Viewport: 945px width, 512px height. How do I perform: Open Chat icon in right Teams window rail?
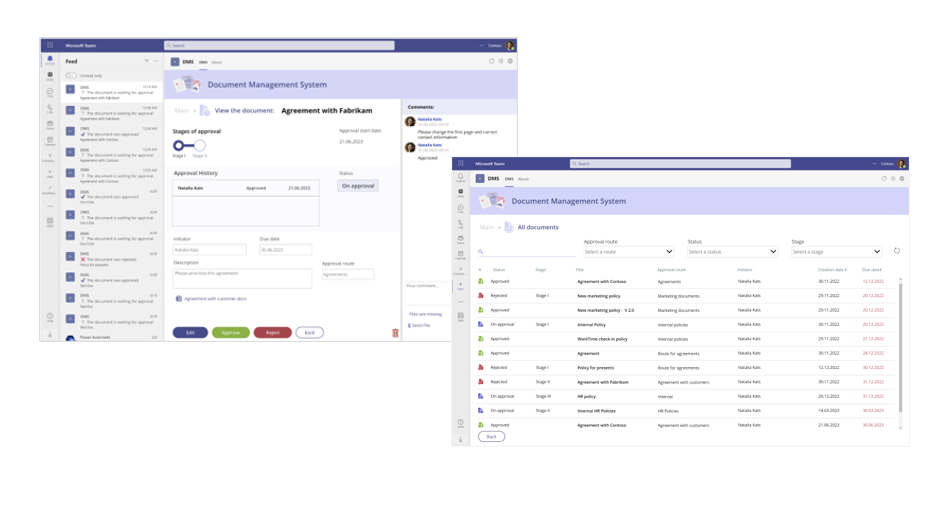pyautogui.click(x=460, y=208)
